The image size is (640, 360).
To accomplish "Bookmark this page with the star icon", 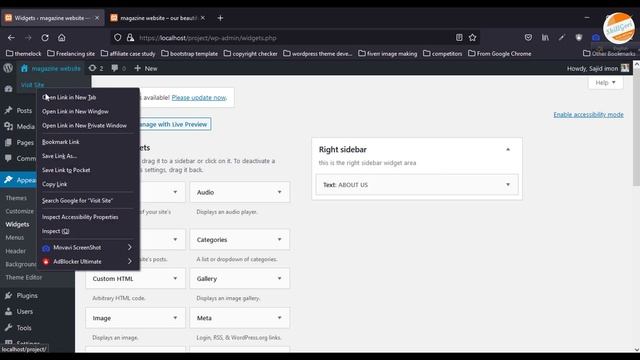I will pyautogui.click(x=473, y=38).
